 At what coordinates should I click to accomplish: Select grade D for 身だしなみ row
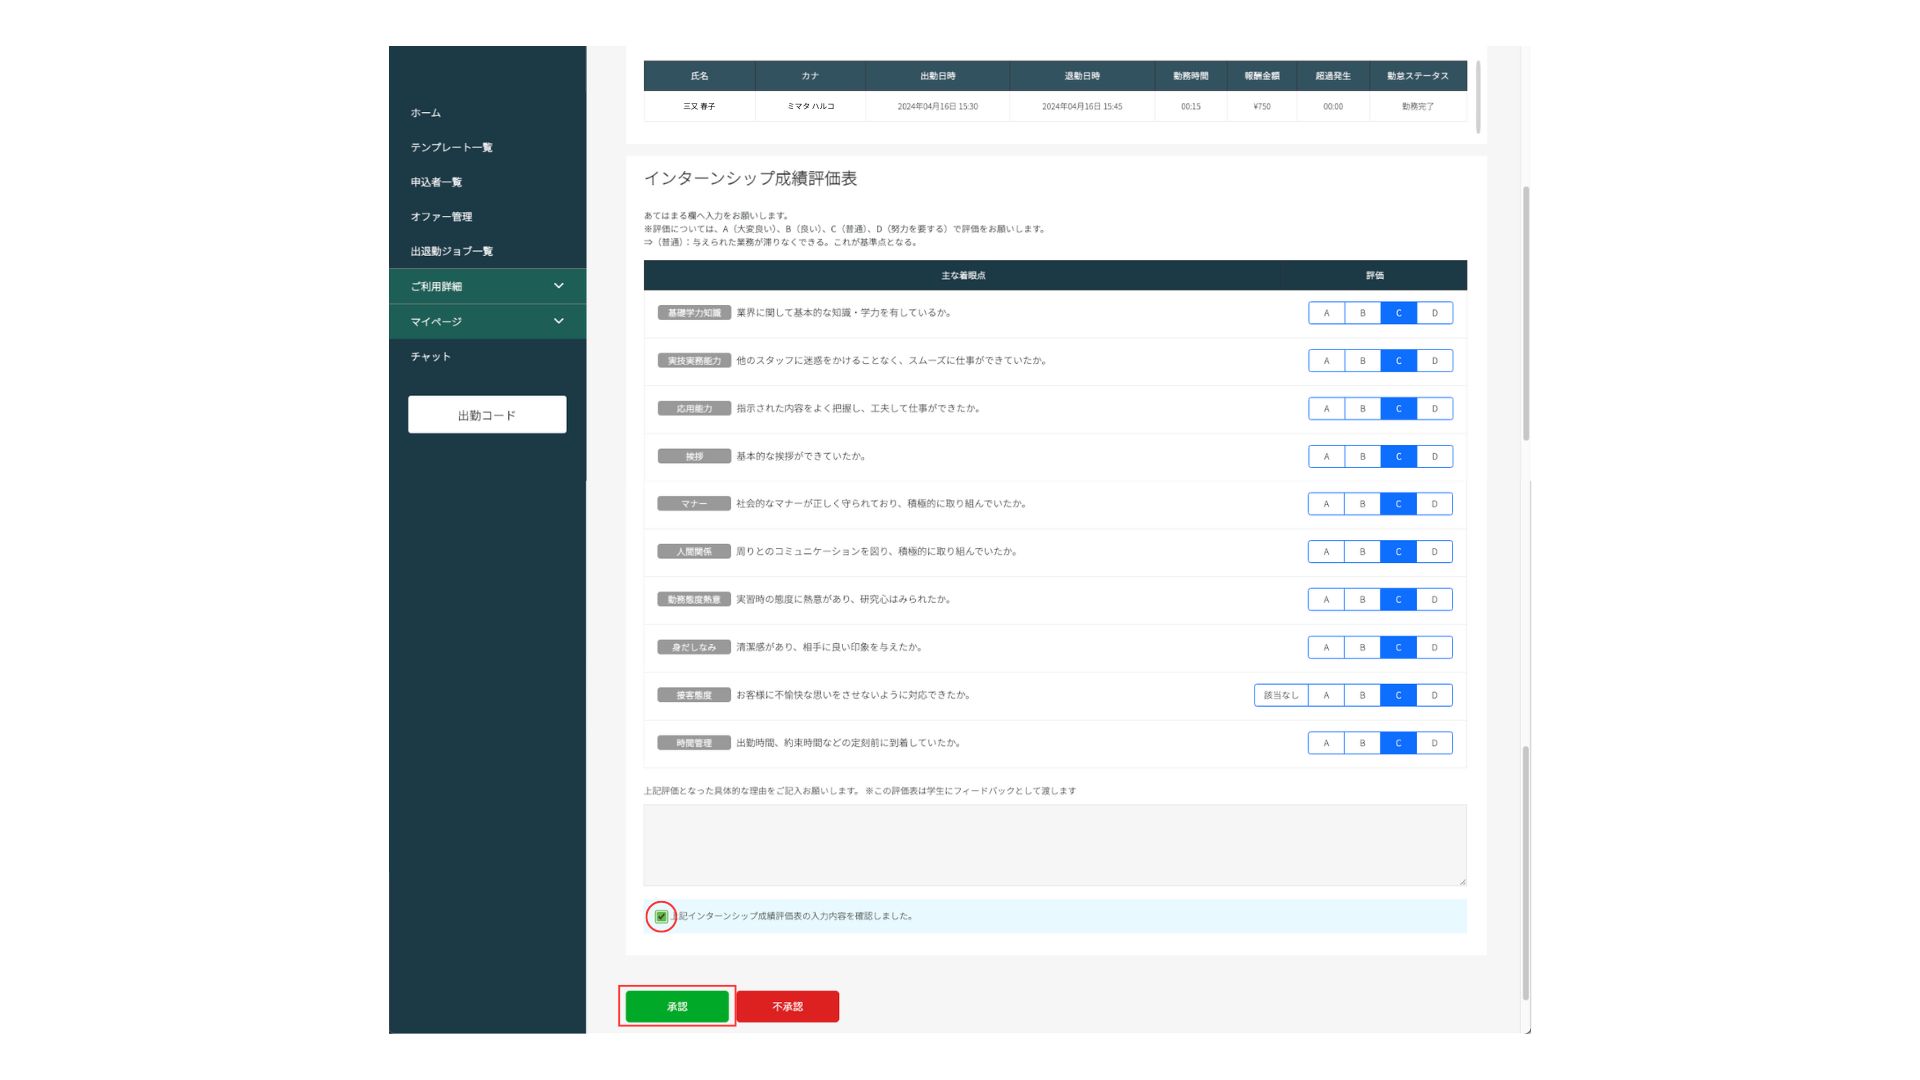coord(1434,647)
